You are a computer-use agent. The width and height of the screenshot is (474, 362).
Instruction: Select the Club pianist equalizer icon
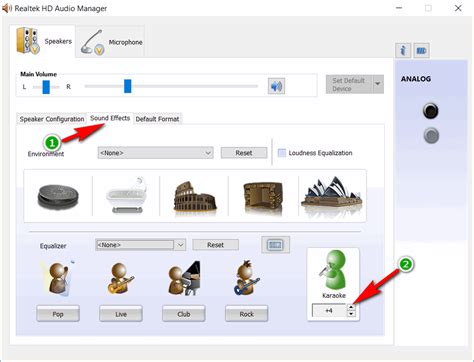[184, 279]
